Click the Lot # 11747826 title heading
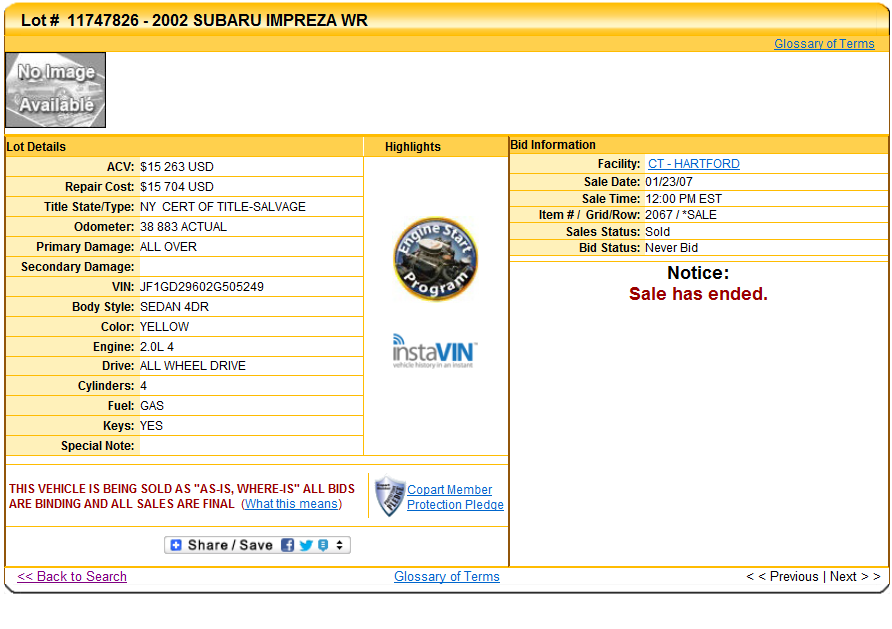This screenshot has height=629, width=892. (194, 20)
